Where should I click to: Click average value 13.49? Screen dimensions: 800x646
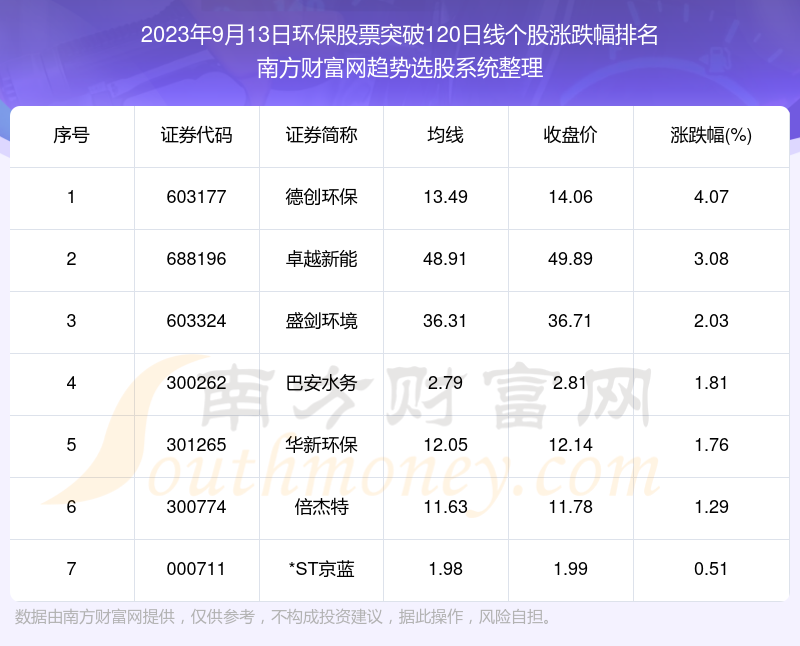[x=445, y=197]
